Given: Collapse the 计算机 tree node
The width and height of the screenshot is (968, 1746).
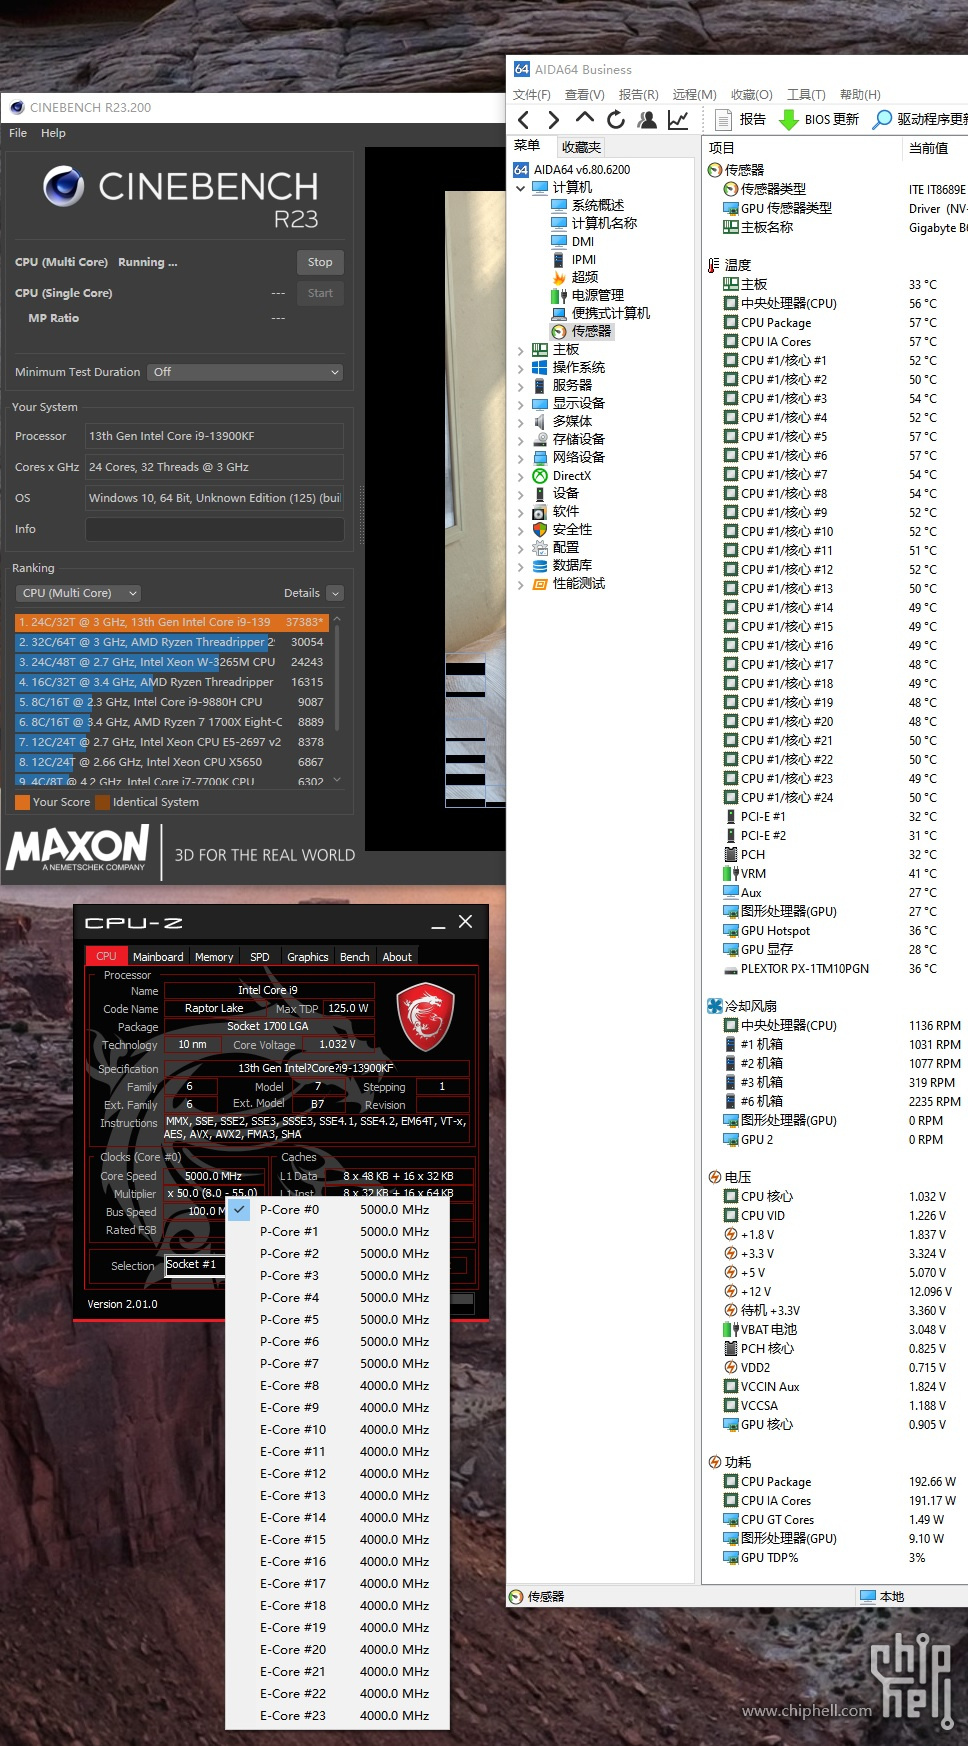Looking at the screenshot, I should pyautogui.click(x=520, y=188).
